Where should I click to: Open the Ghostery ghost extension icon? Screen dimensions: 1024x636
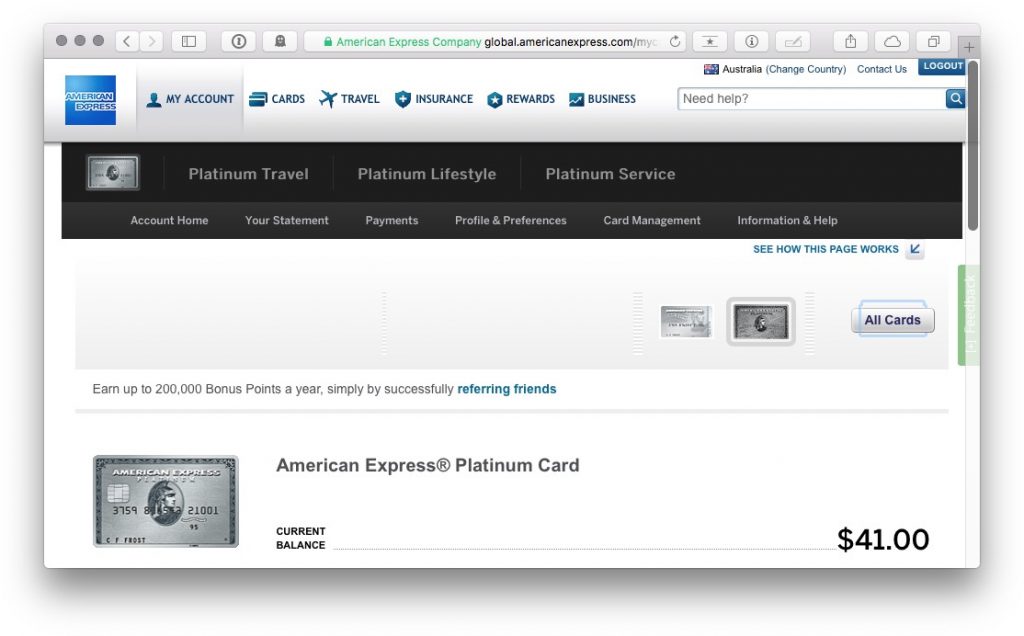280,41
